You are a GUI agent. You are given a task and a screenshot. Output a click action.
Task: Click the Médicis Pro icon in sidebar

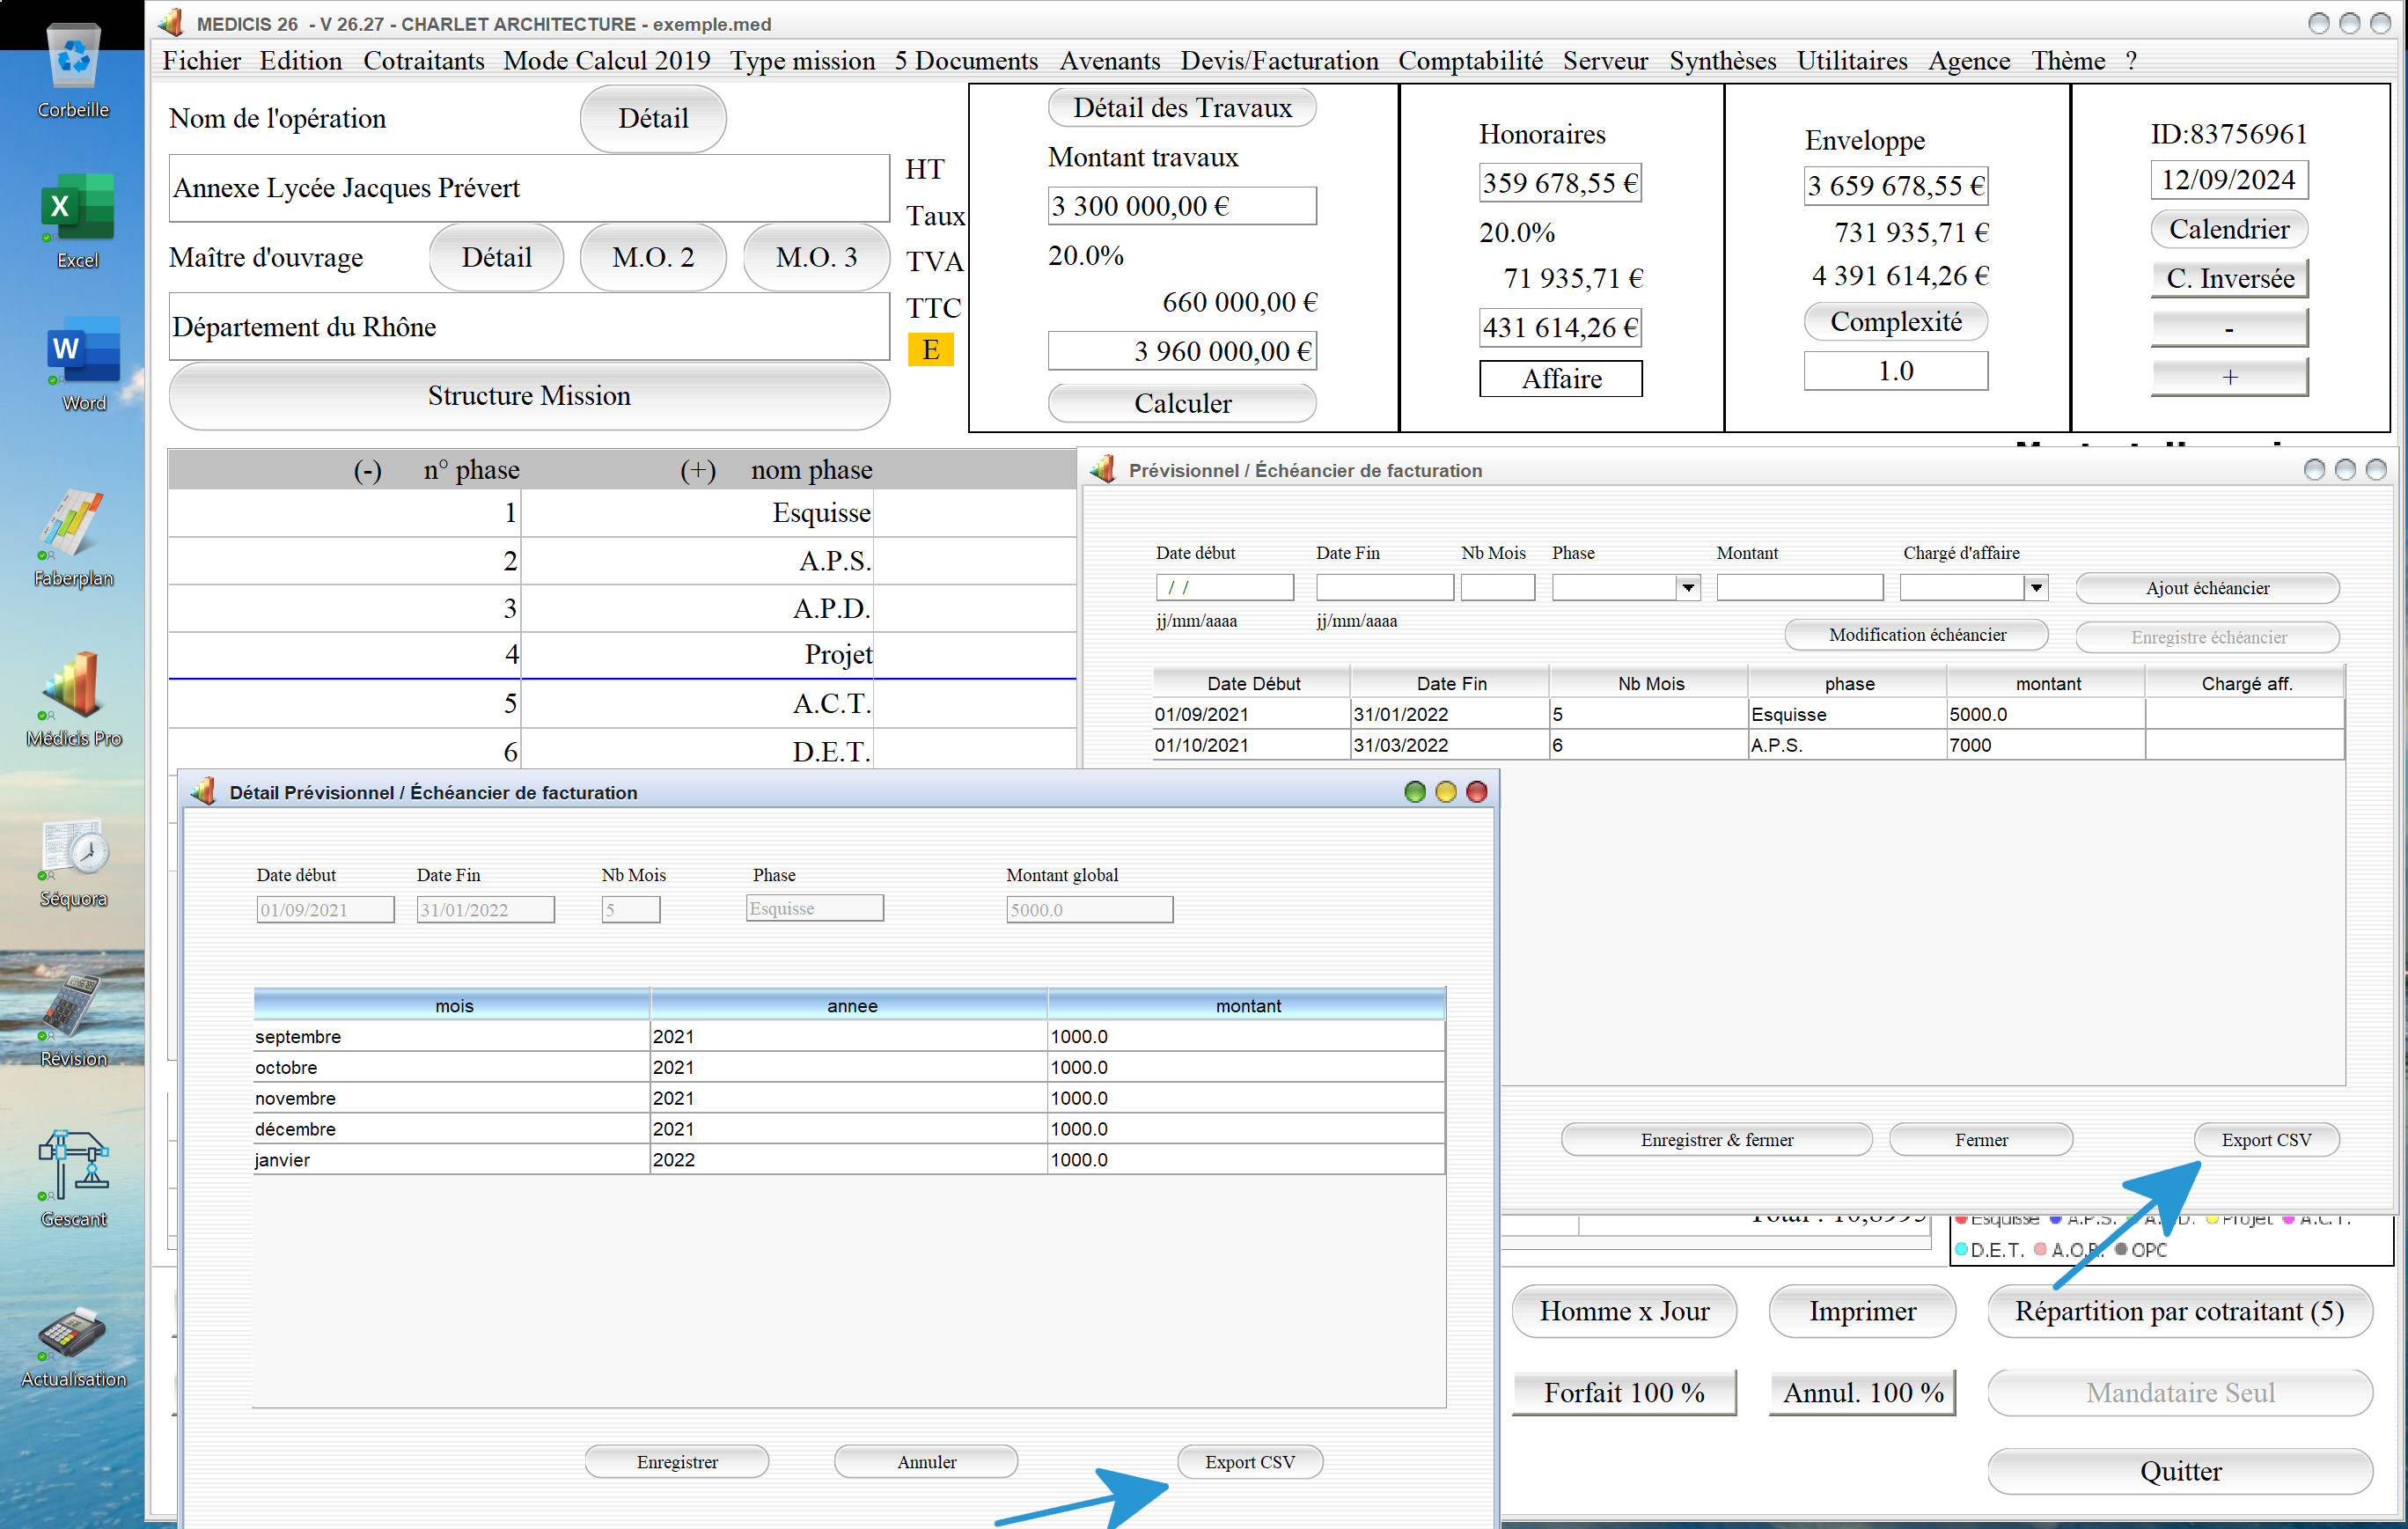click(x=72, y=688)
